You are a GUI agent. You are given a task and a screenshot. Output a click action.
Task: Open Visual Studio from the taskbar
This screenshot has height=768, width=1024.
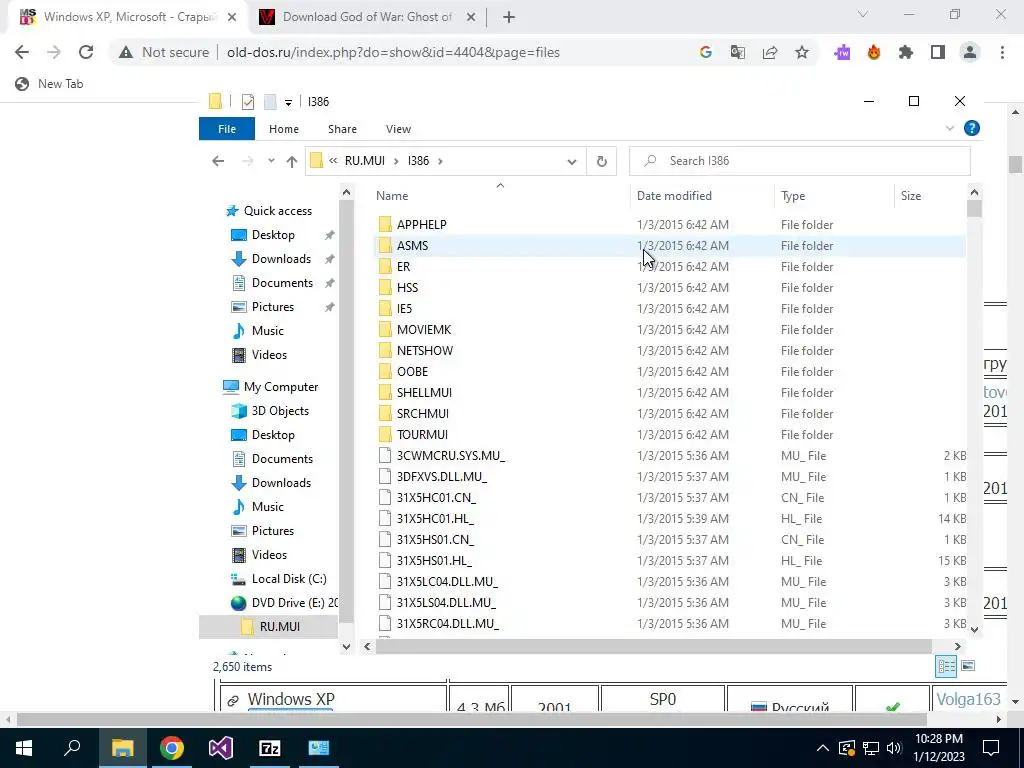221,748
